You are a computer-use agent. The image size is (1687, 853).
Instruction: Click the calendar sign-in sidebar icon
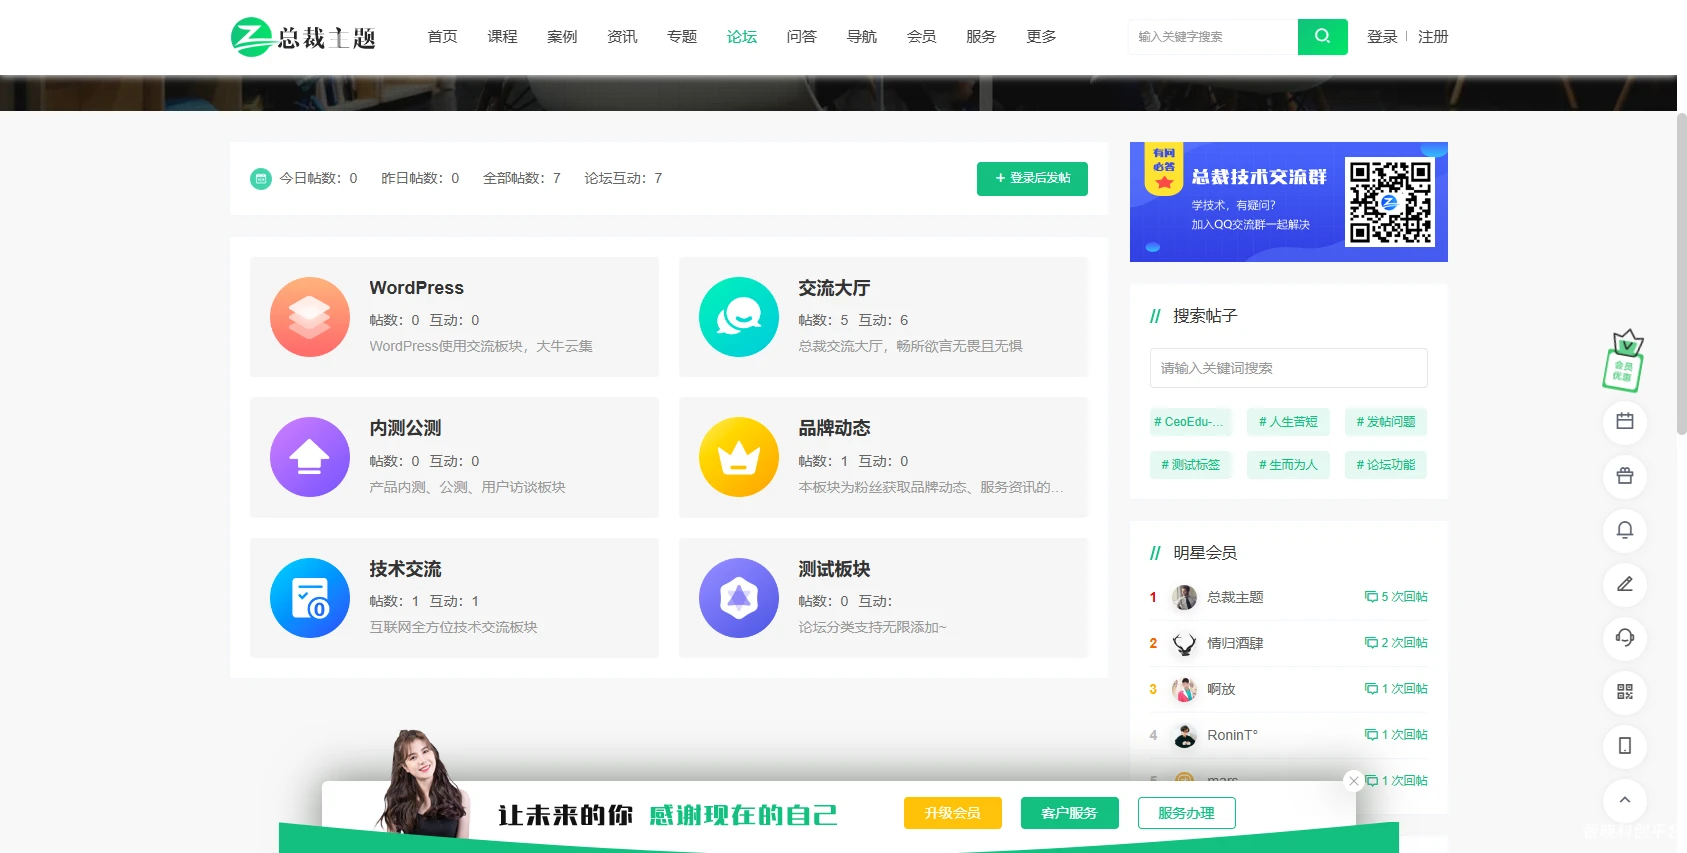coord(1625,422)
